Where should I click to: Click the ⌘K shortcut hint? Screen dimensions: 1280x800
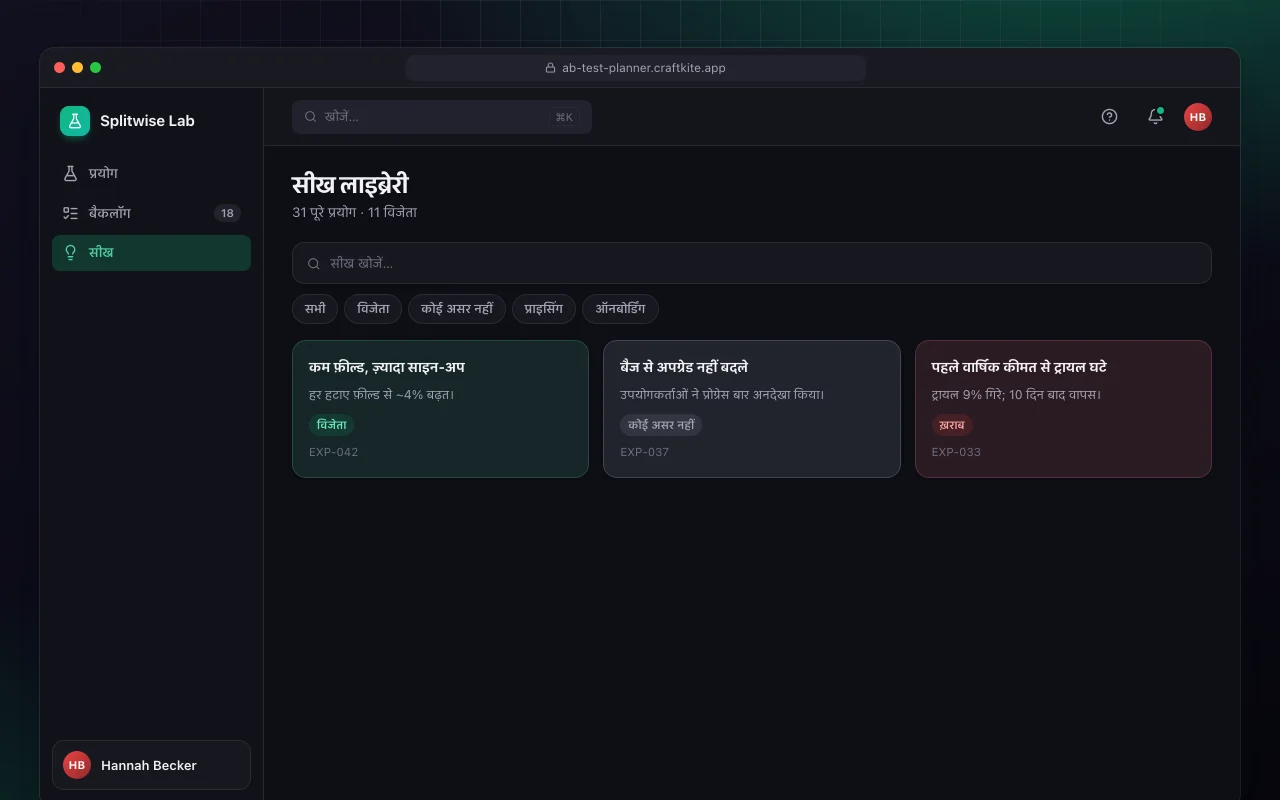click(x=564, y=117)
